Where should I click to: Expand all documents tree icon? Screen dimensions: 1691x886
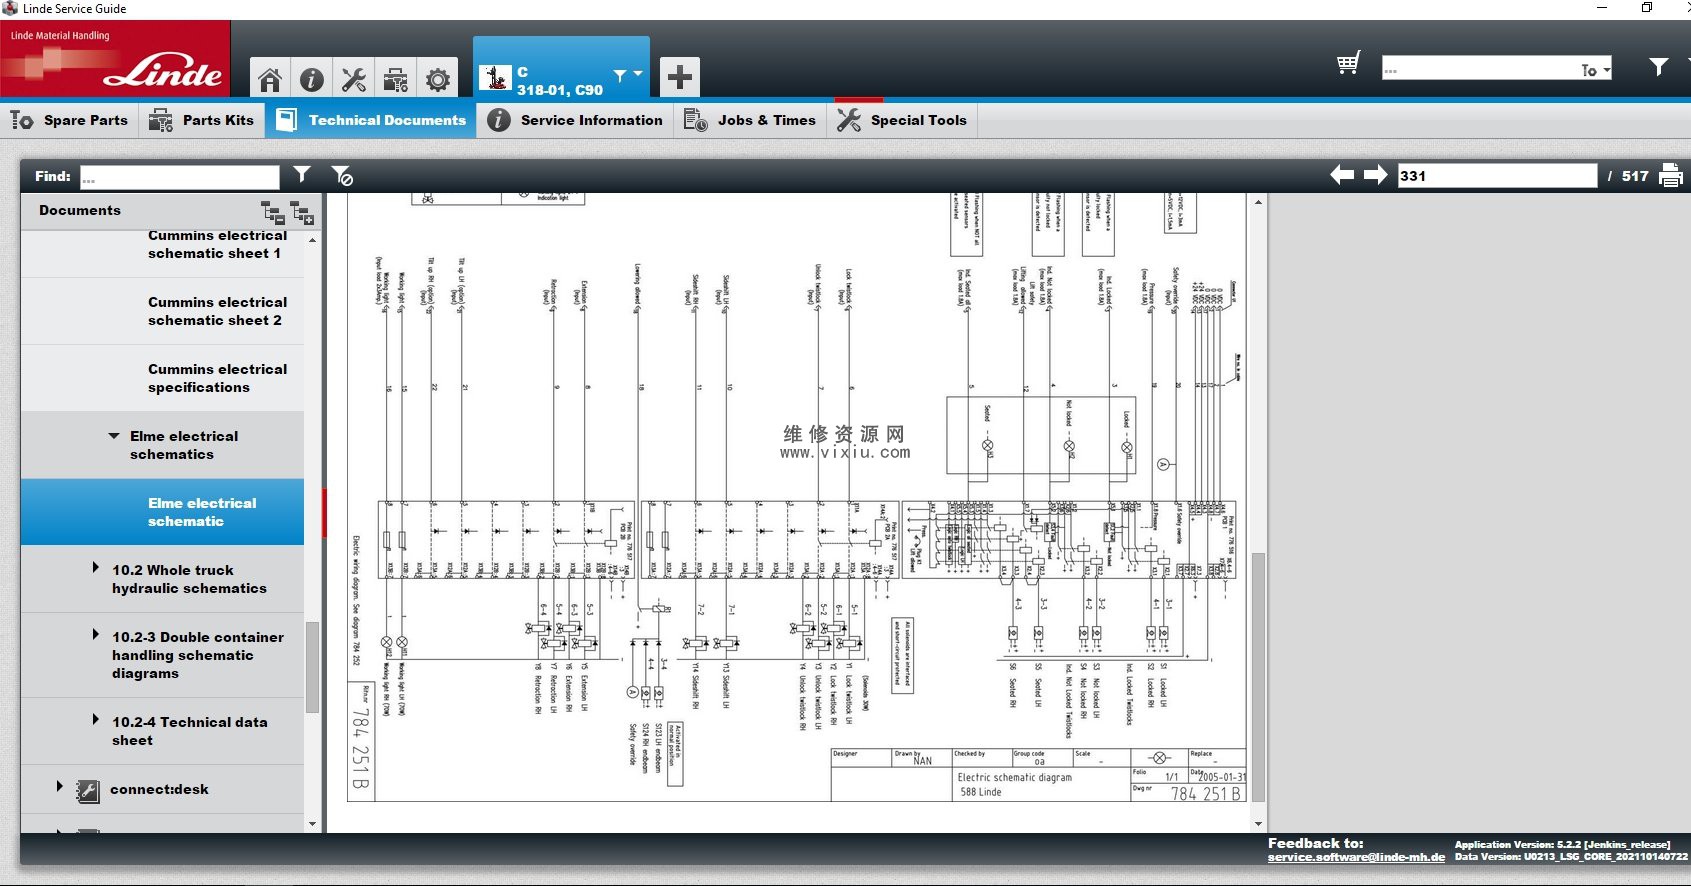(x=302, y=212)
